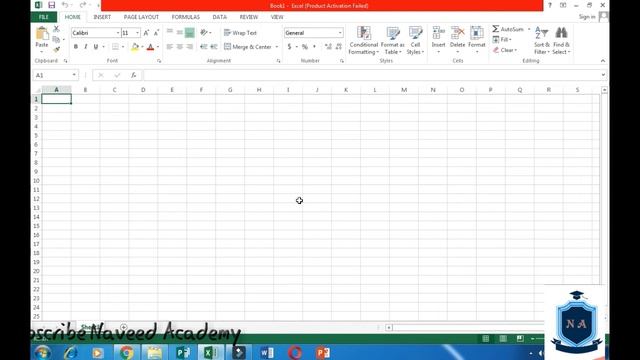Click Insert Function fx icon

pos(133,75)
